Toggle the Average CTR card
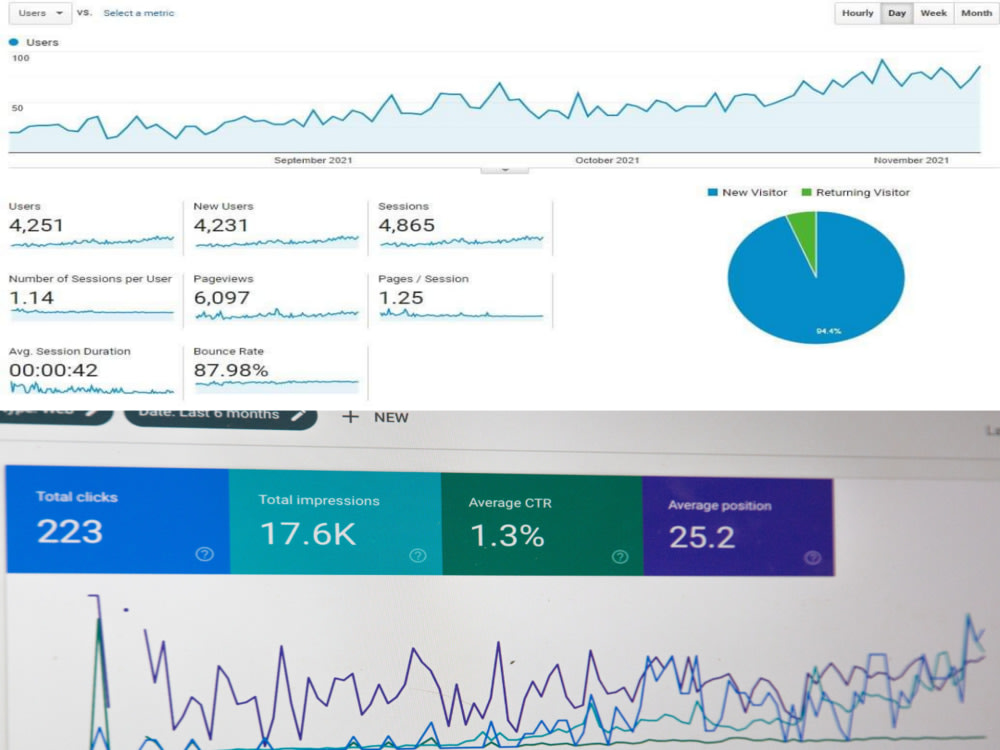1000x750 pixels. (542, 524)
